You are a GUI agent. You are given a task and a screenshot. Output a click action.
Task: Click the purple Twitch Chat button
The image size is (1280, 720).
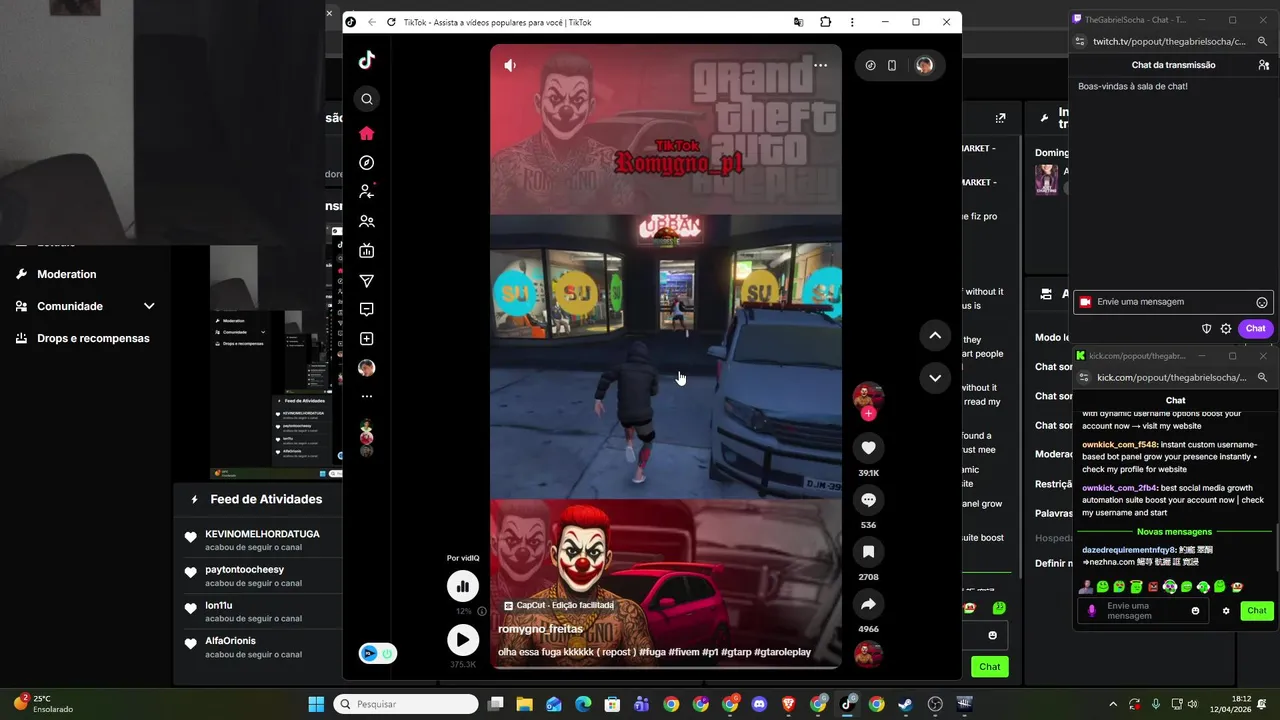coord(1255,328)
